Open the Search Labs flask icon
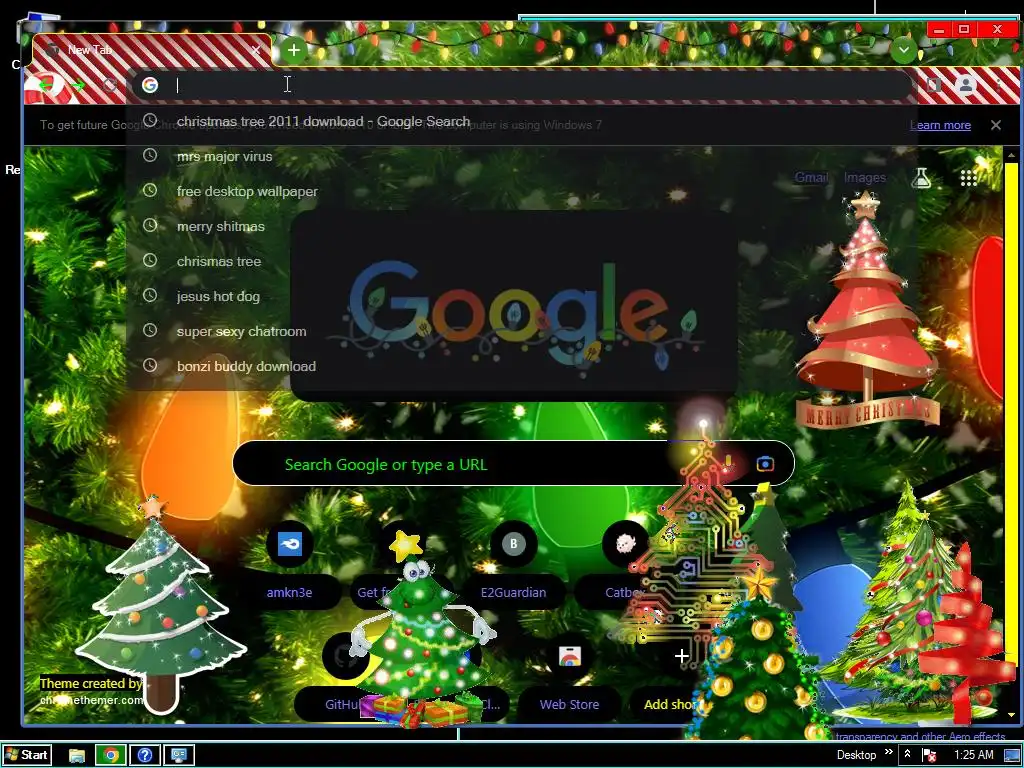Screen dimensions: 1024x768 click(921, 177)
